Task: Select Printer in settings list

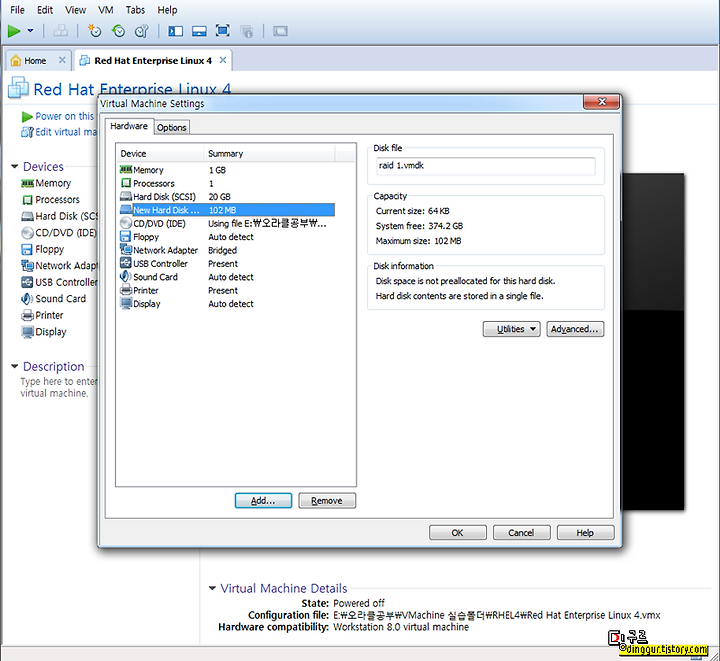Action: [x=227, y=290]
